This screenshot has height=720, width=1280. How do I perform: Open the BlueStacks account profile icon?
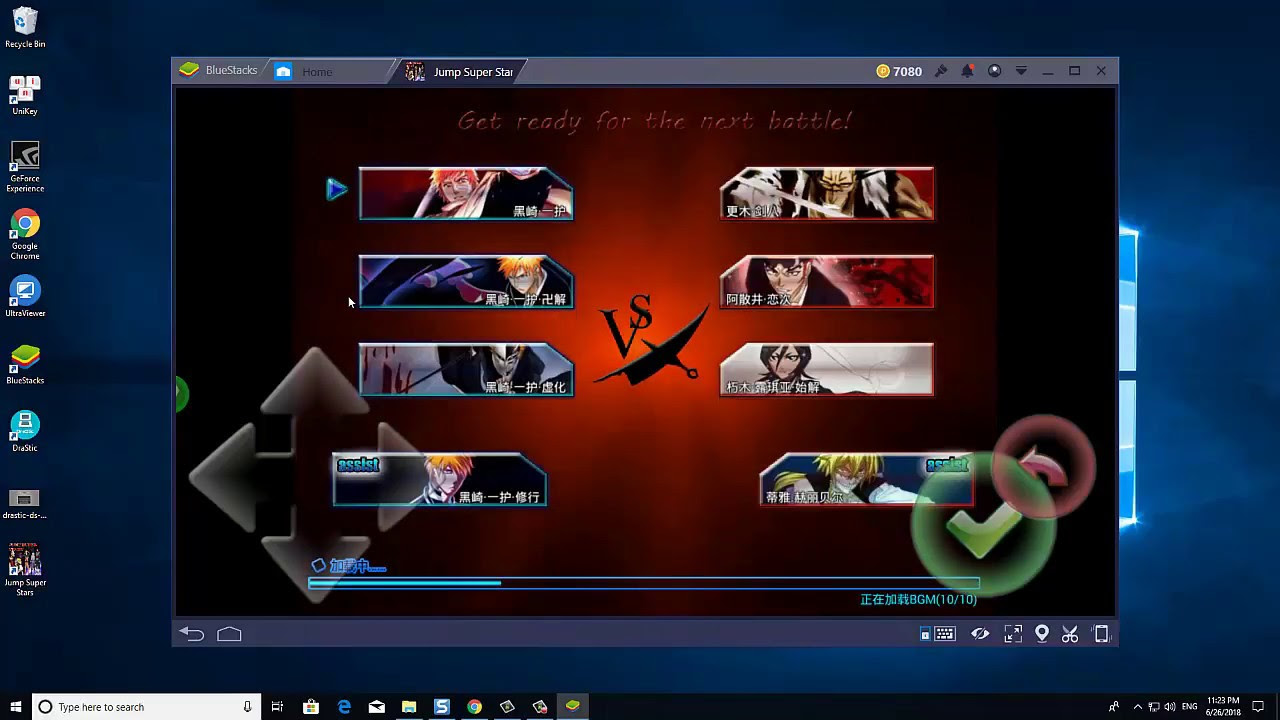coord(994,71)
